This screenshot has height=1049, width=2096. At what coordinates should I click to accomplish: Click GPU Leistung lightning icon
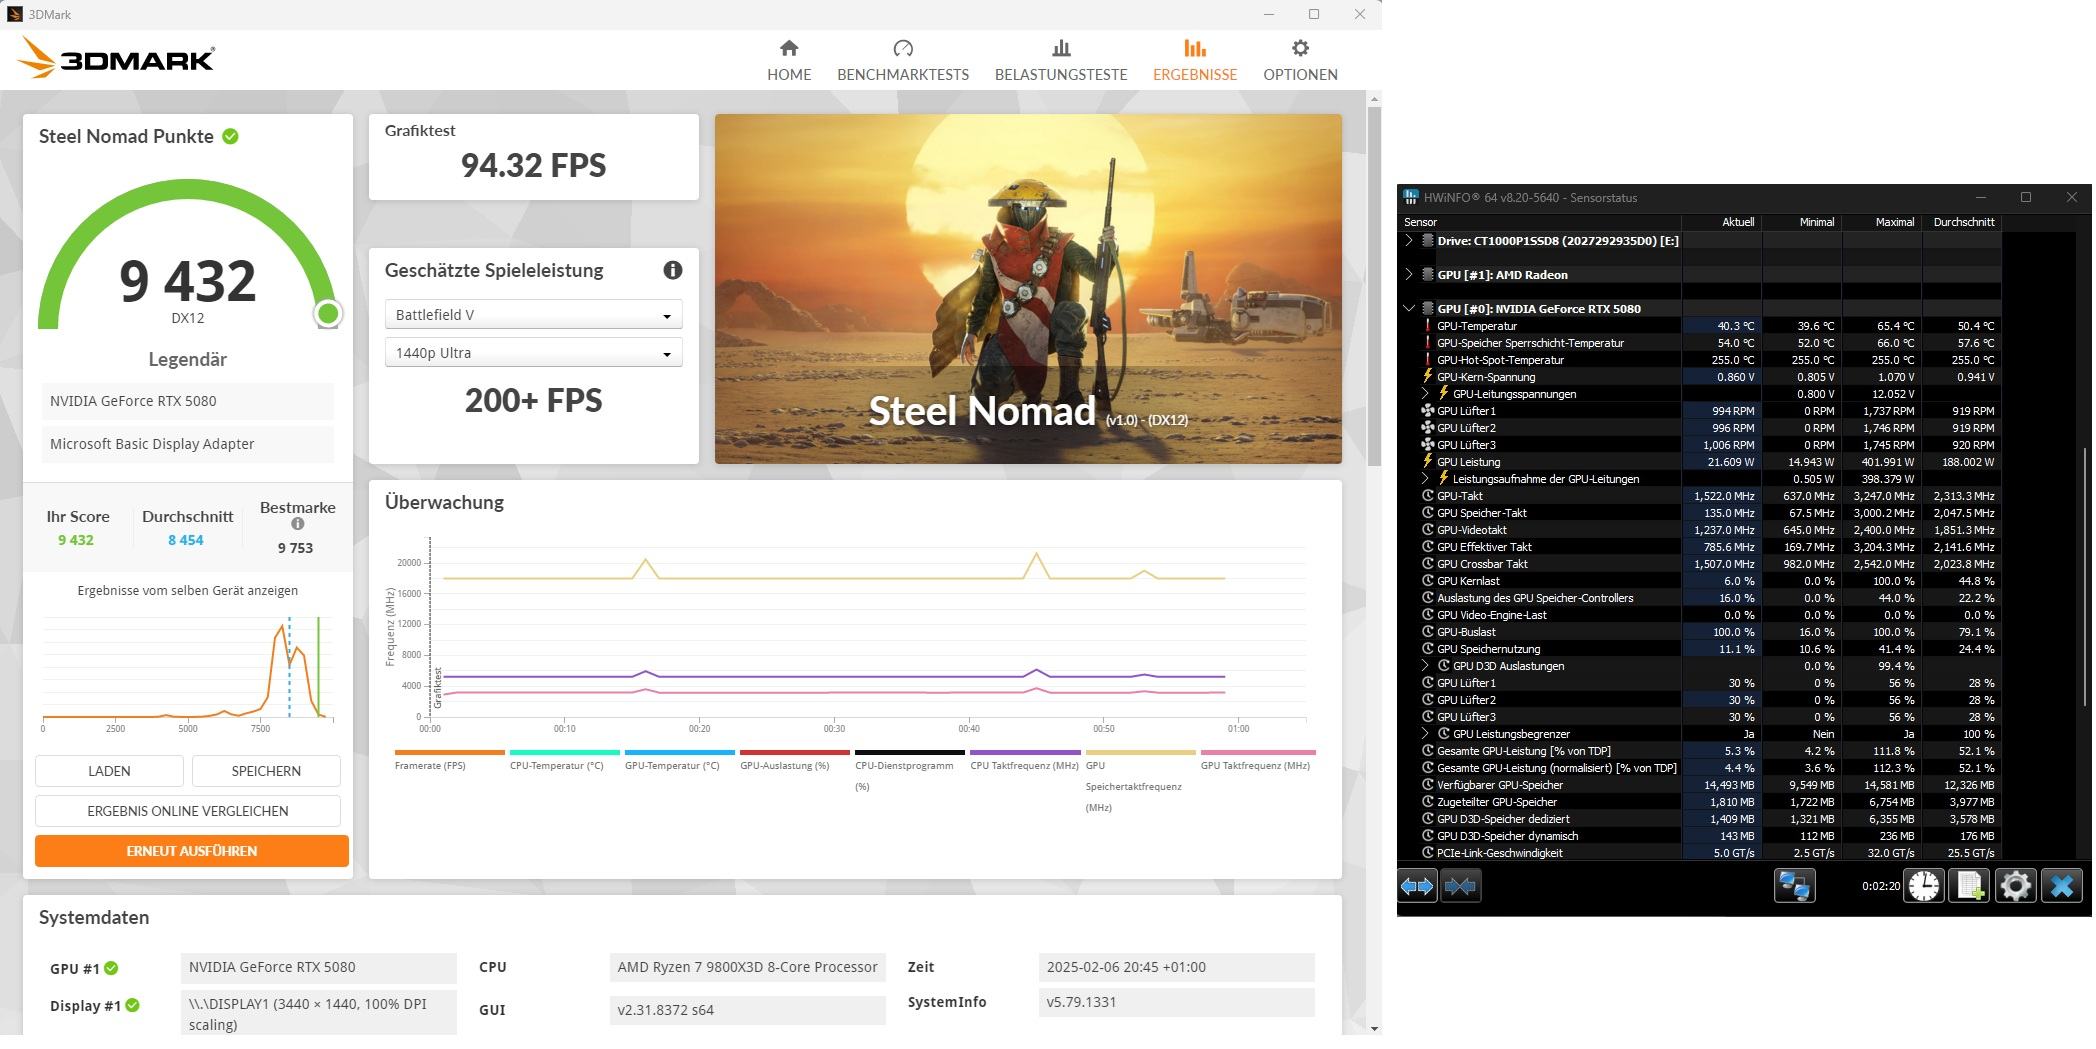(1427, 462)
